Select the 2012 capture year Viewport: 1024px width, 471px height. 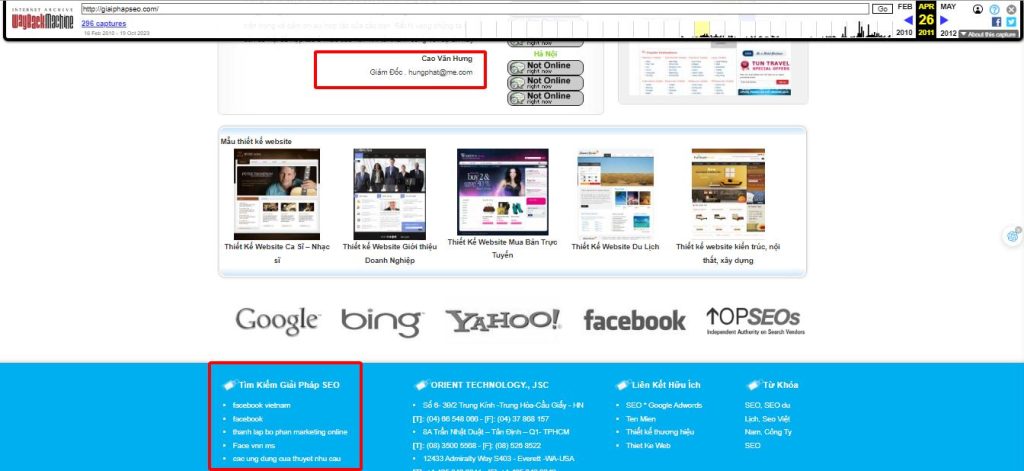pyautogui.click(x=948, y=33)
